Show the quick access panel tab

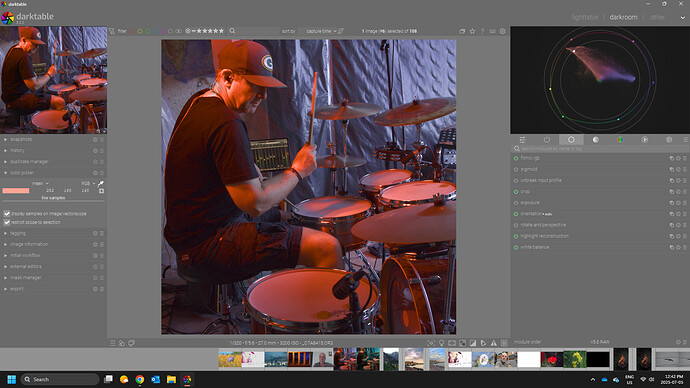522,139
